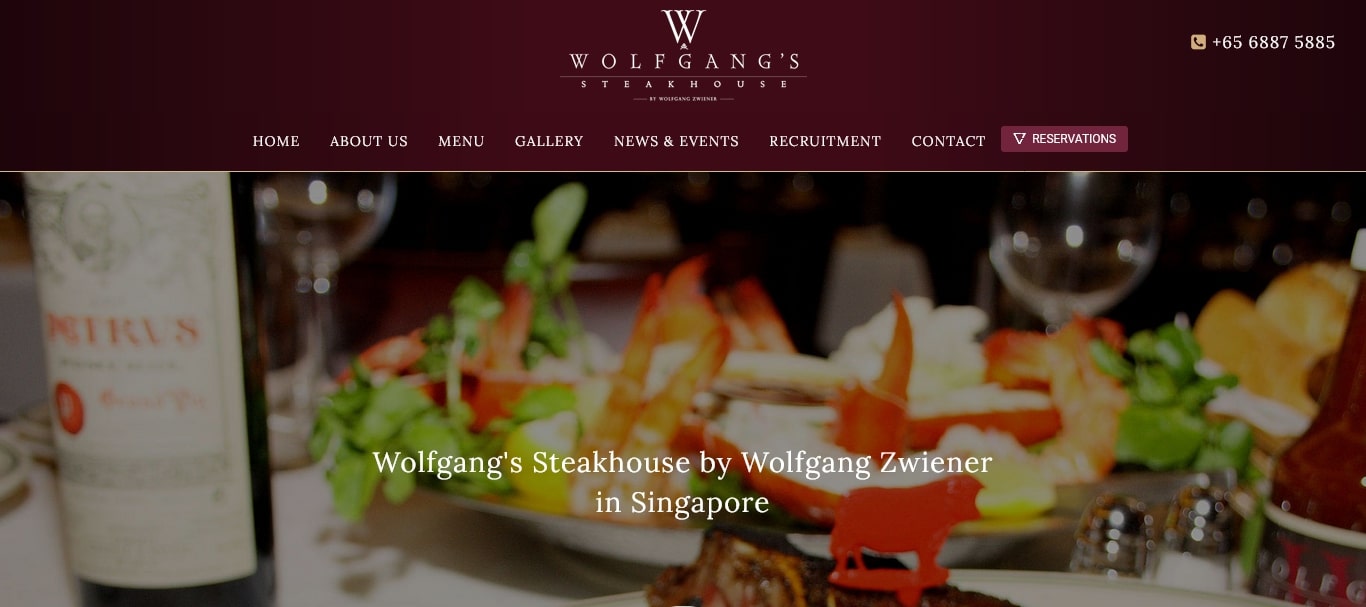This screenshot has width=1366, height=607.
Task: Open the Reservations button
Action: tap(1064, 139)
